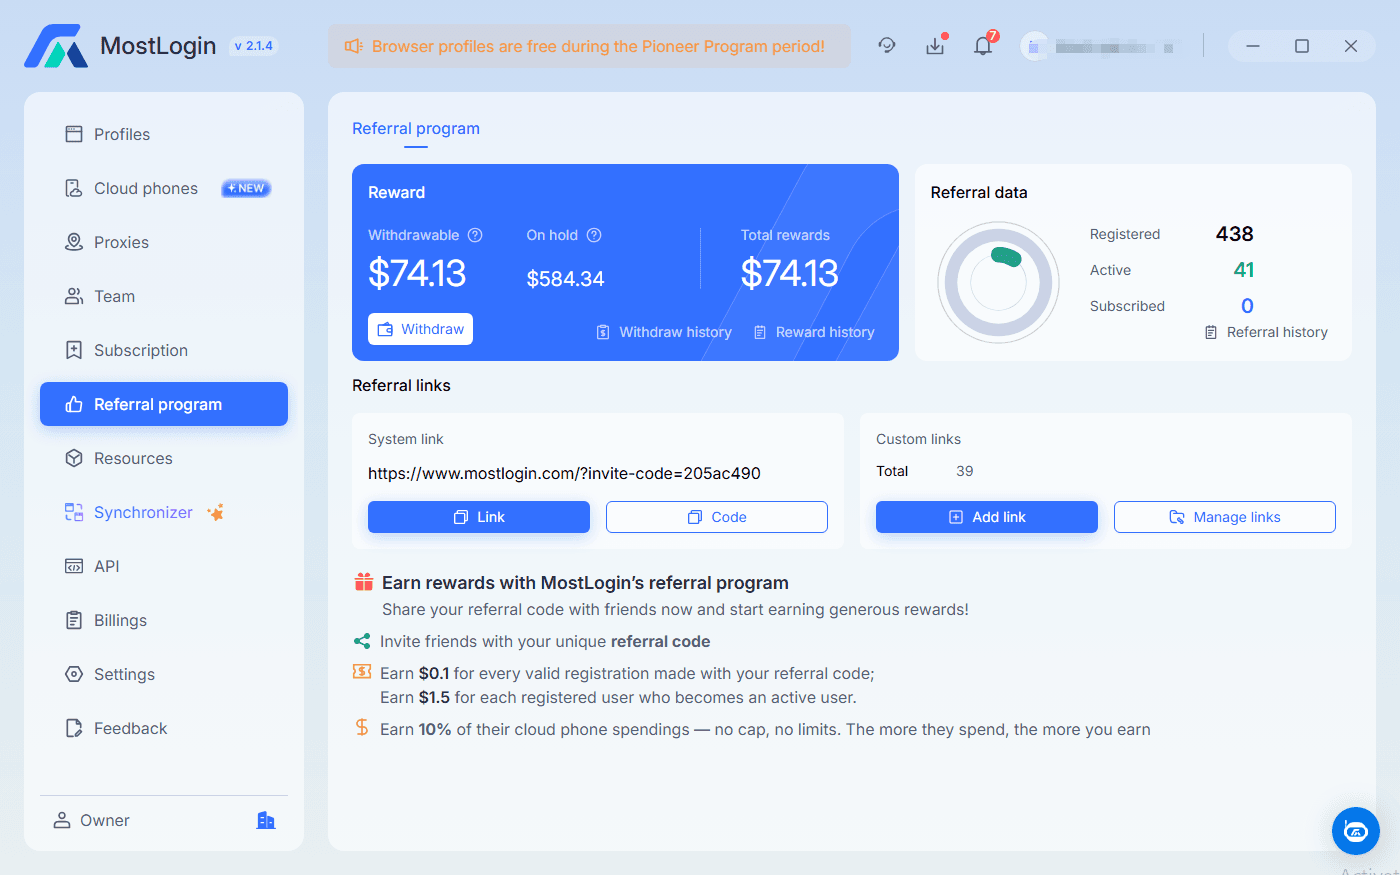Open the Feedback page
This screenshot has width=1400, height=875.
coord(164,728)
